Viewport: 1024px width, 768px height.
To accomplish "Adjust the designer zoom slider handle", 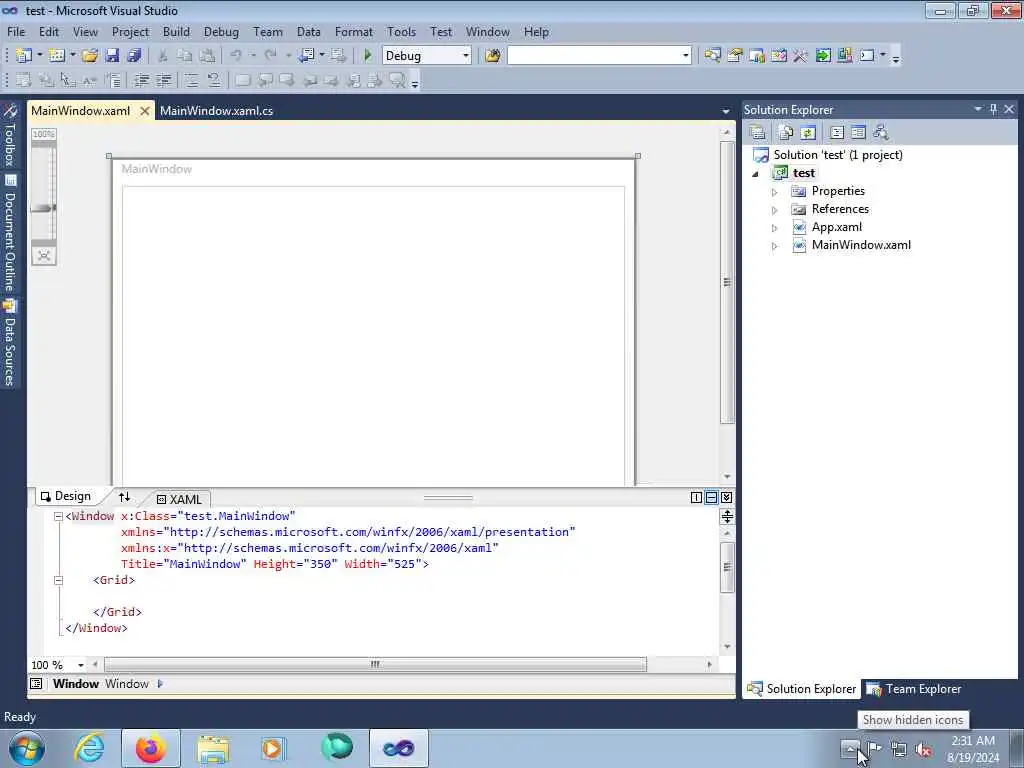I will (44, 208).
